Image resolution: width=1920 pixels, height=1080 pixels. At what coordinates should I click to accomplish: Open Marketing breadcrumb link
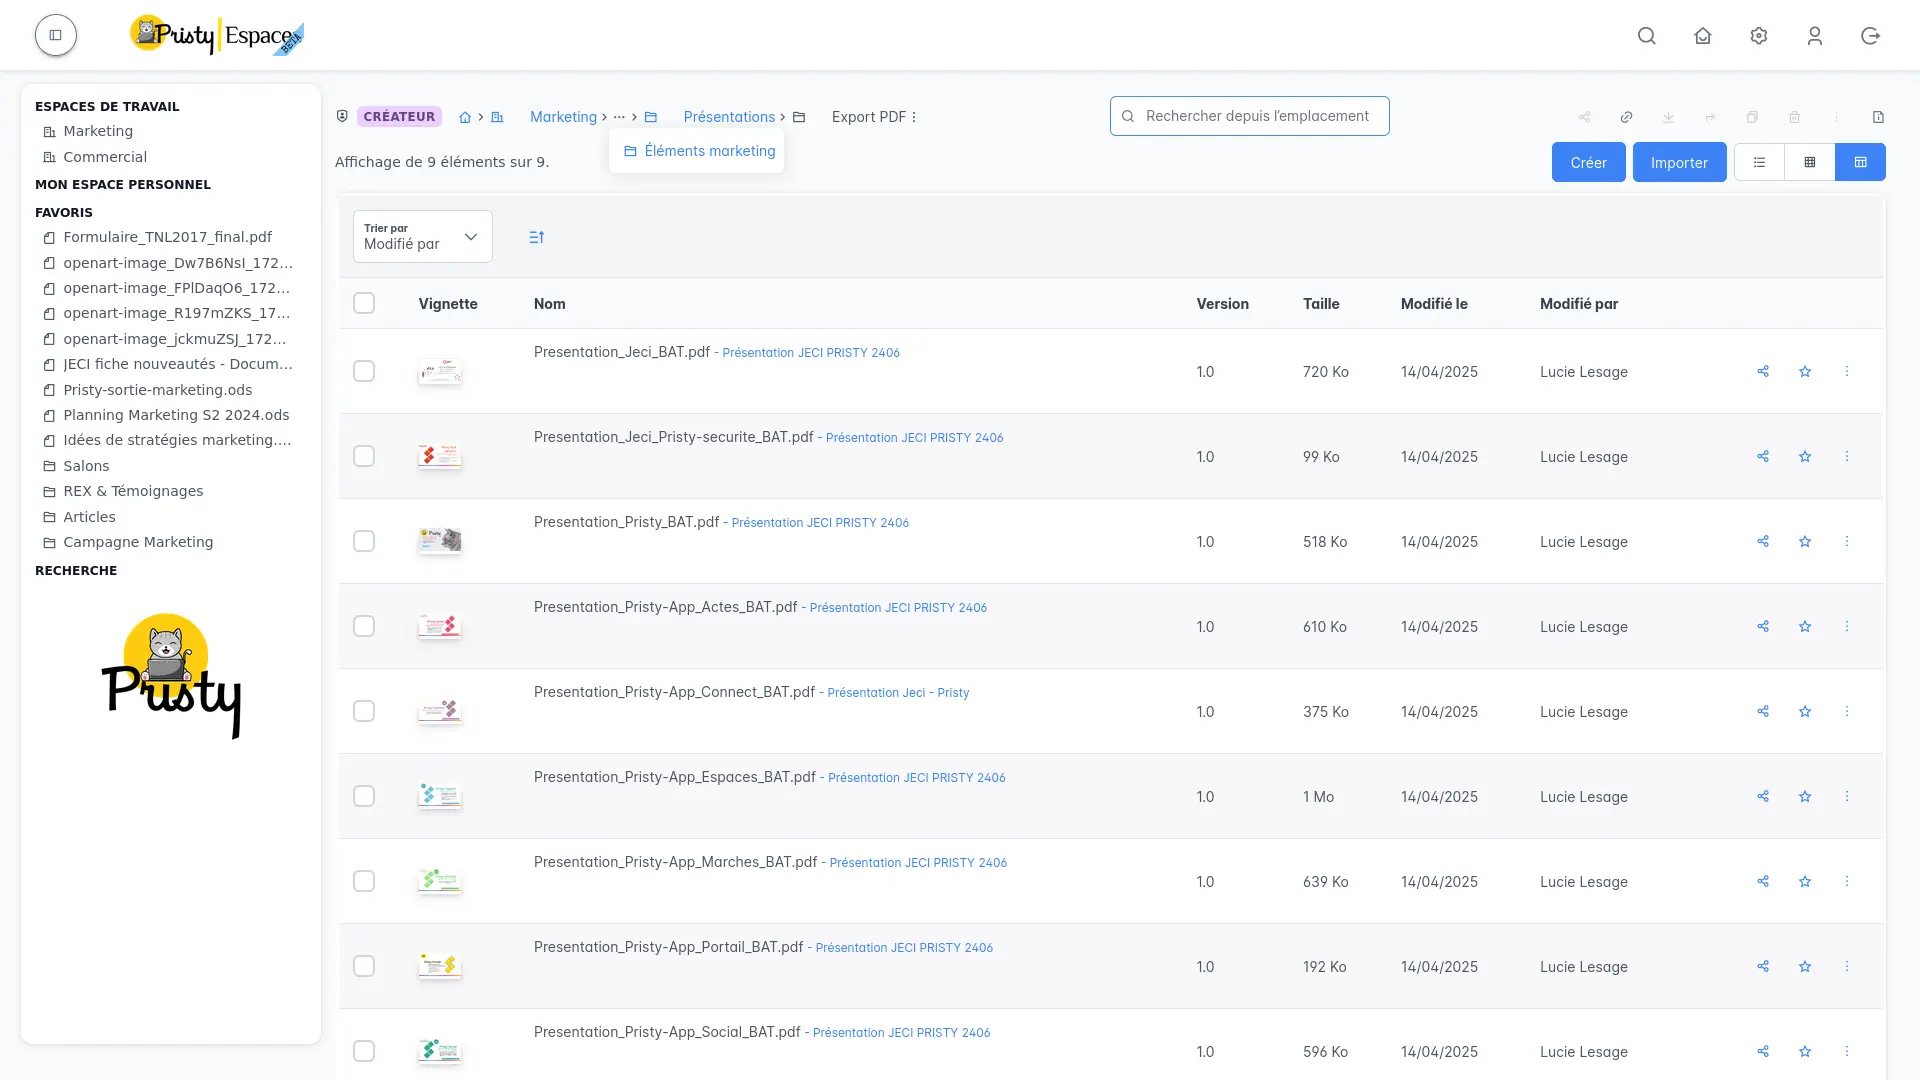point(563,117)
